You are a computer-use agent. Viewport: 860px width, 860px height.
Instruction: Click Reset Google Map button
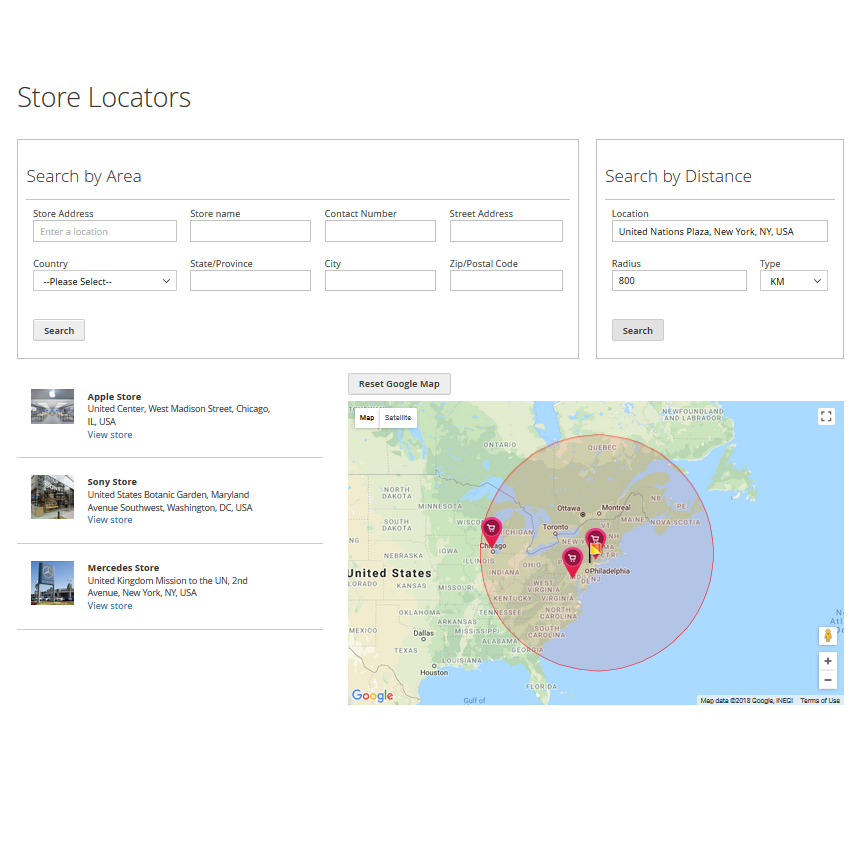click(399, 384)
